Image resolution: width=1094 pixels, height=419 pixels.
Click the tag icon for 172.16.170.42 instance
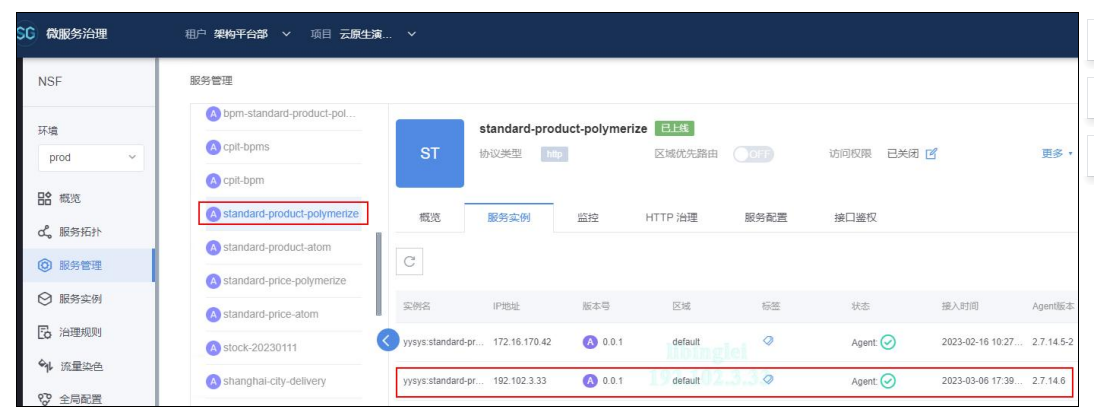768,341
